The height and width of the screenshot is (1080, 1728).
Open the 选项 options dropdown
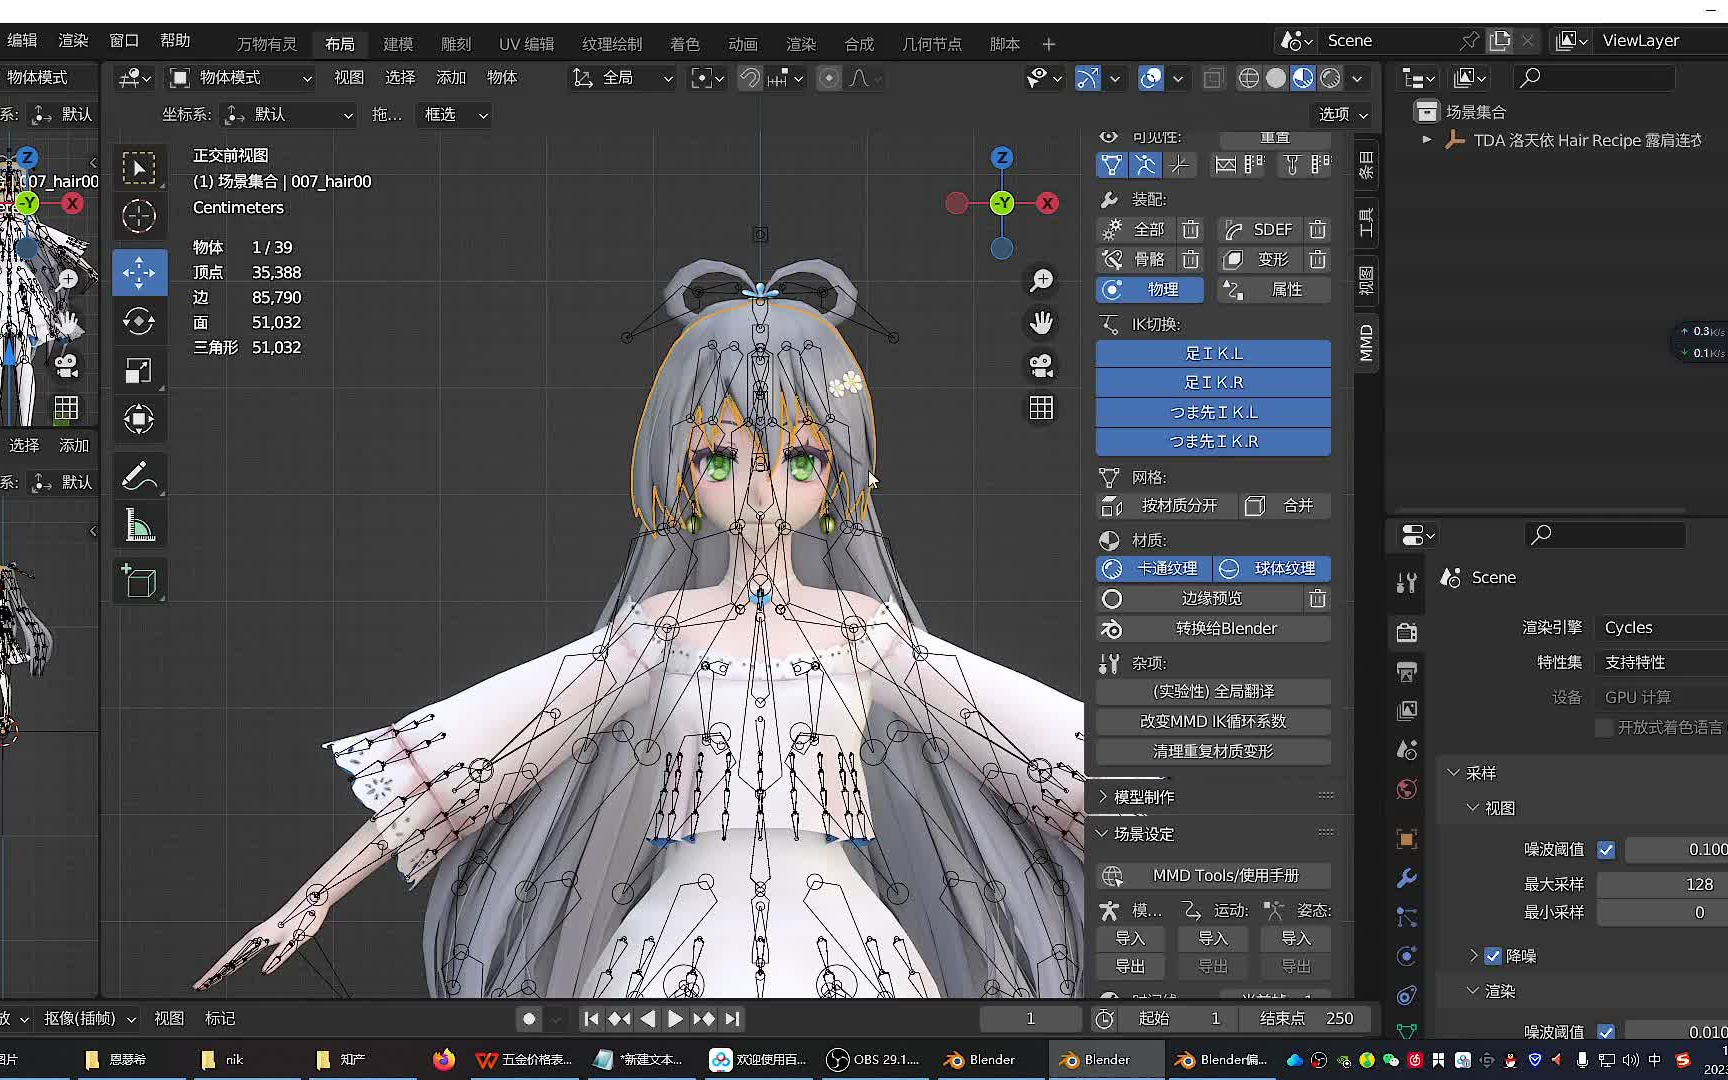tap(1343, 115)
